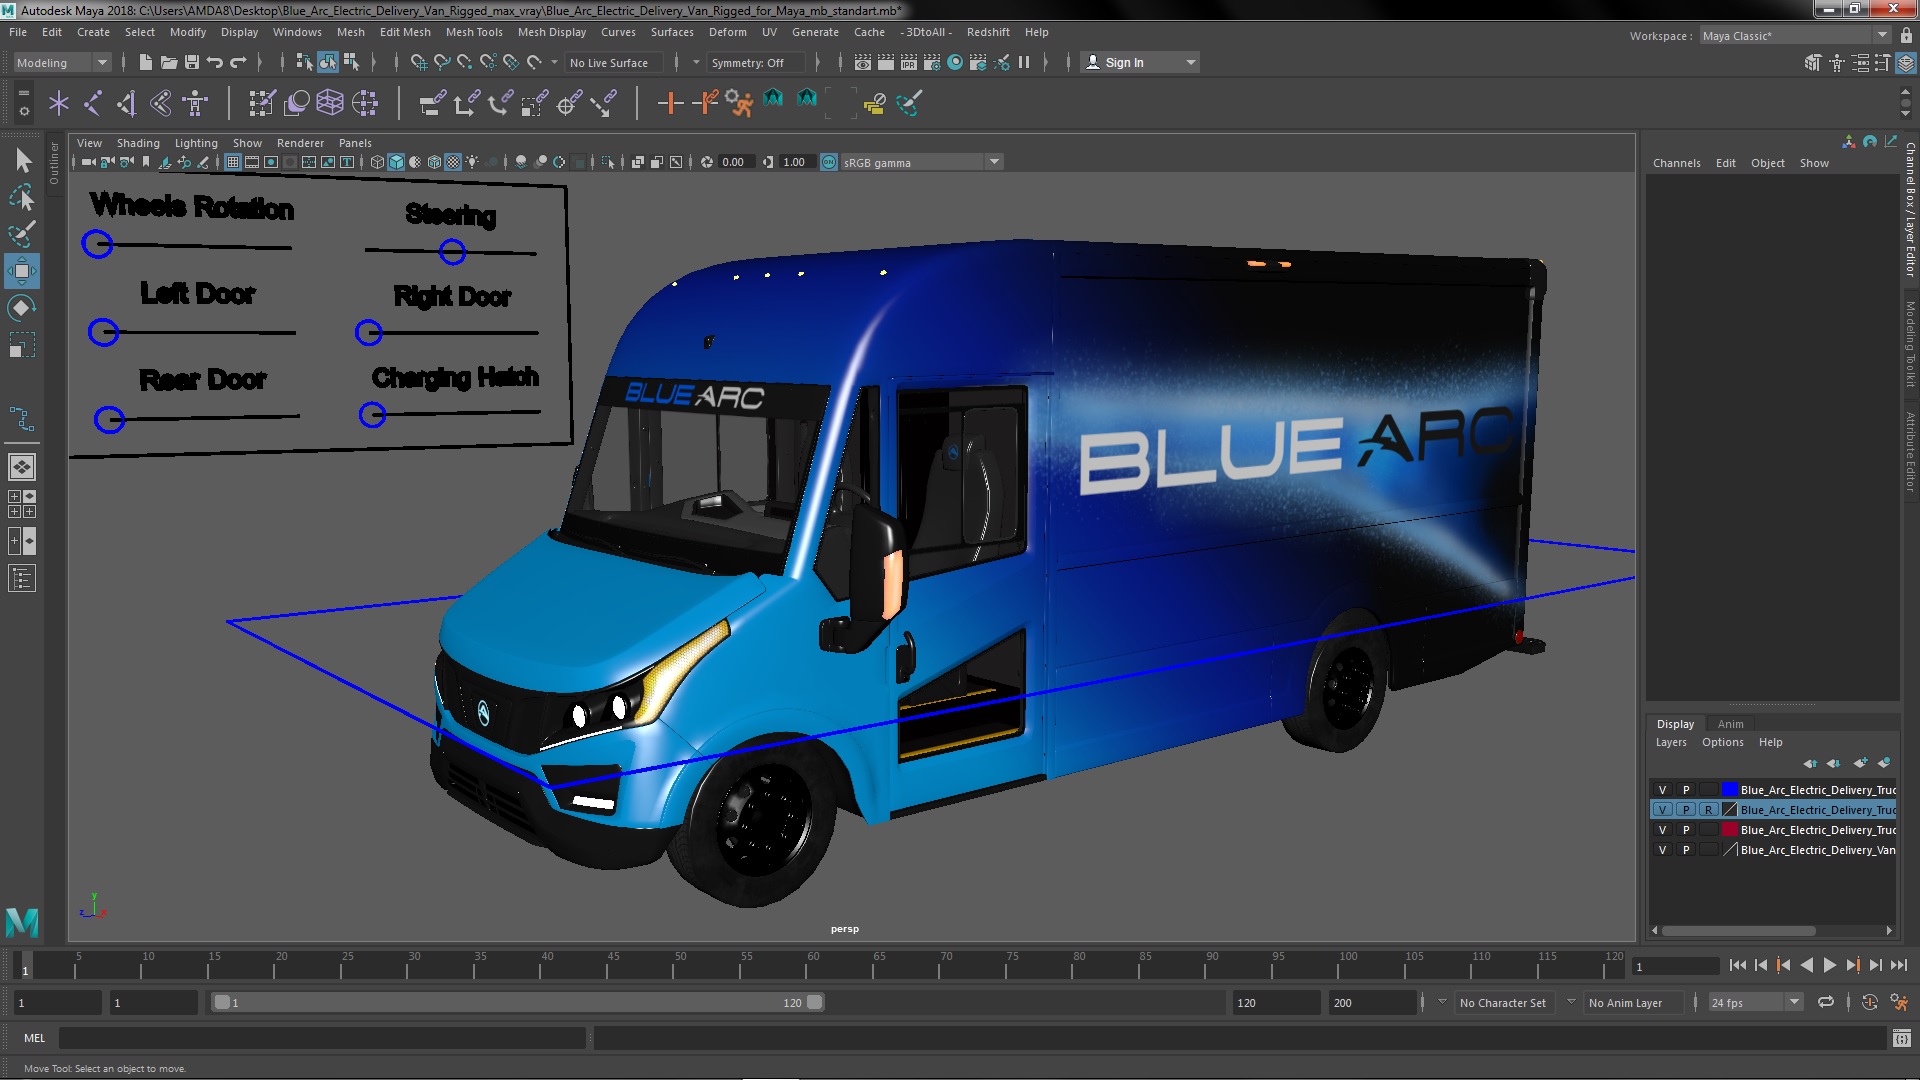Switch command line language via MEL
The height and width of the screenshot is (1080, 1920).
[35, 1038]
